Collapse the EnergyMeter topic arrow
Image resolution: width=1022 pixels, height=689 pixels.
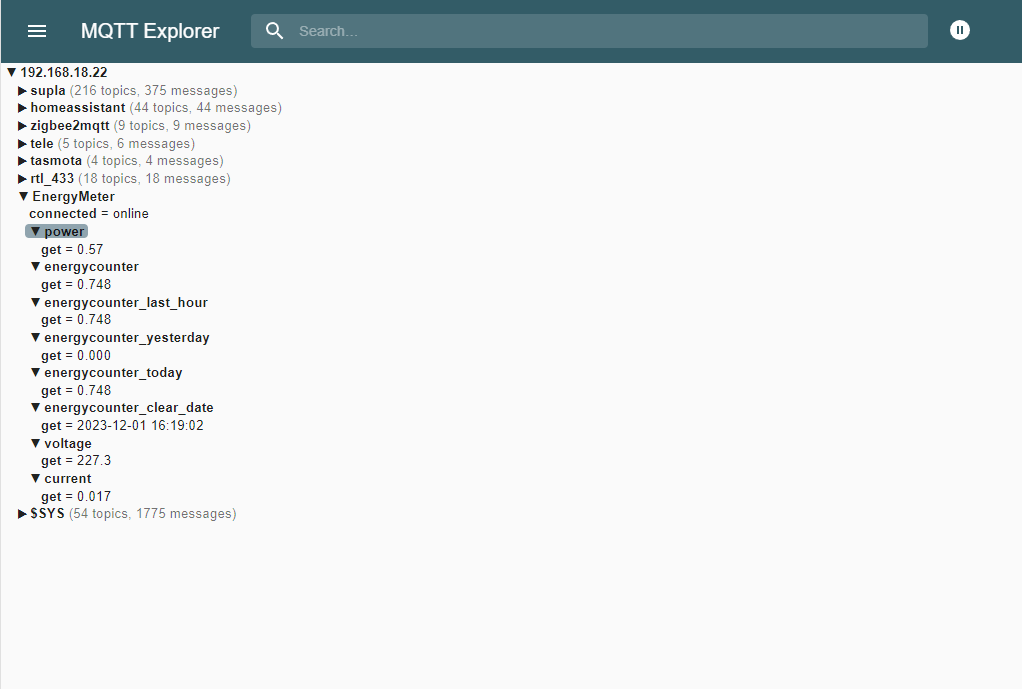[x=23, y=196]
